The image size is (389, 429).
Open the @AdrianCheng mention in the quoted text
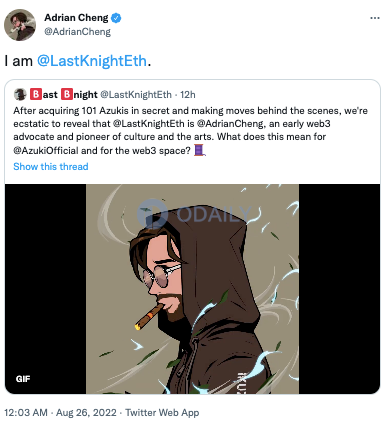click(x=230, y=124)
